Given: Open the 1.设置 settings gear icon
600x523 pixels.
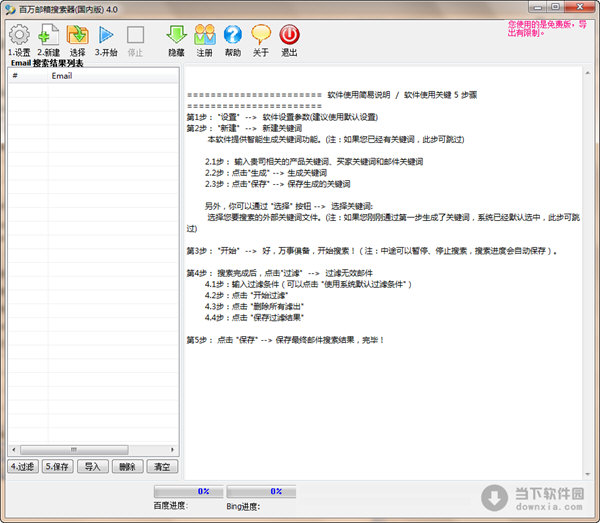Looking at the screenshot, I should [19, 35].
